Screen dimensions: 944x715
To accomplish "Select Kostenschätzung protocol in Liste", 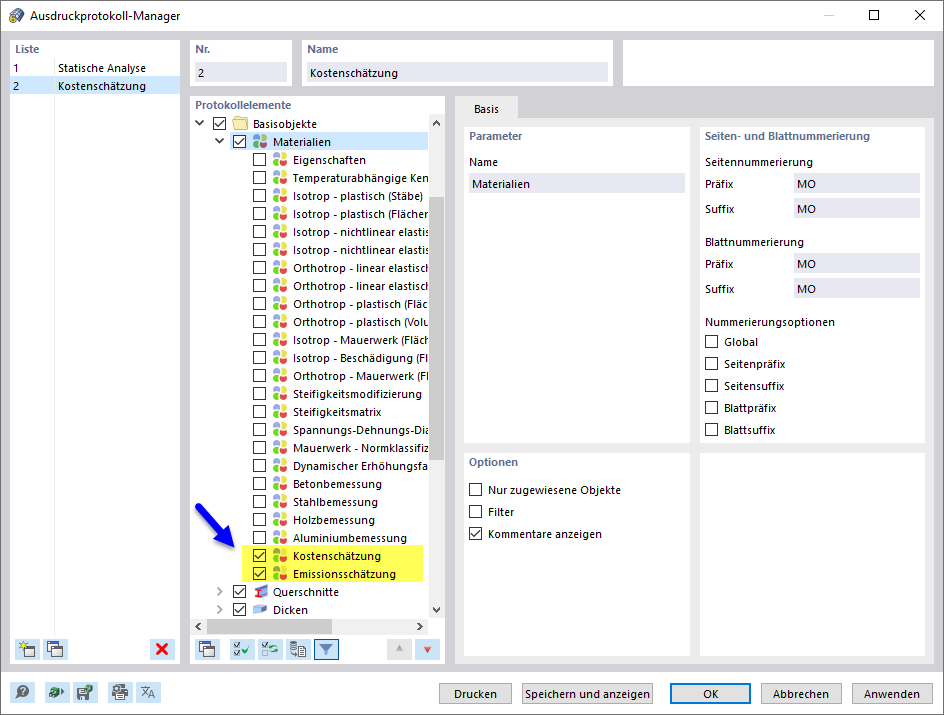I will click(95, 86).
